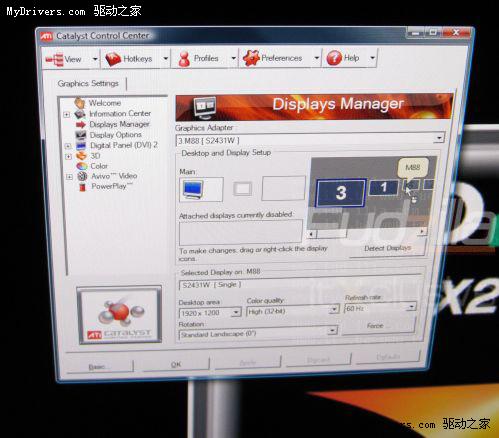
Task: Click the Hotkeys toolbar icon
Action: coord(113,59)
